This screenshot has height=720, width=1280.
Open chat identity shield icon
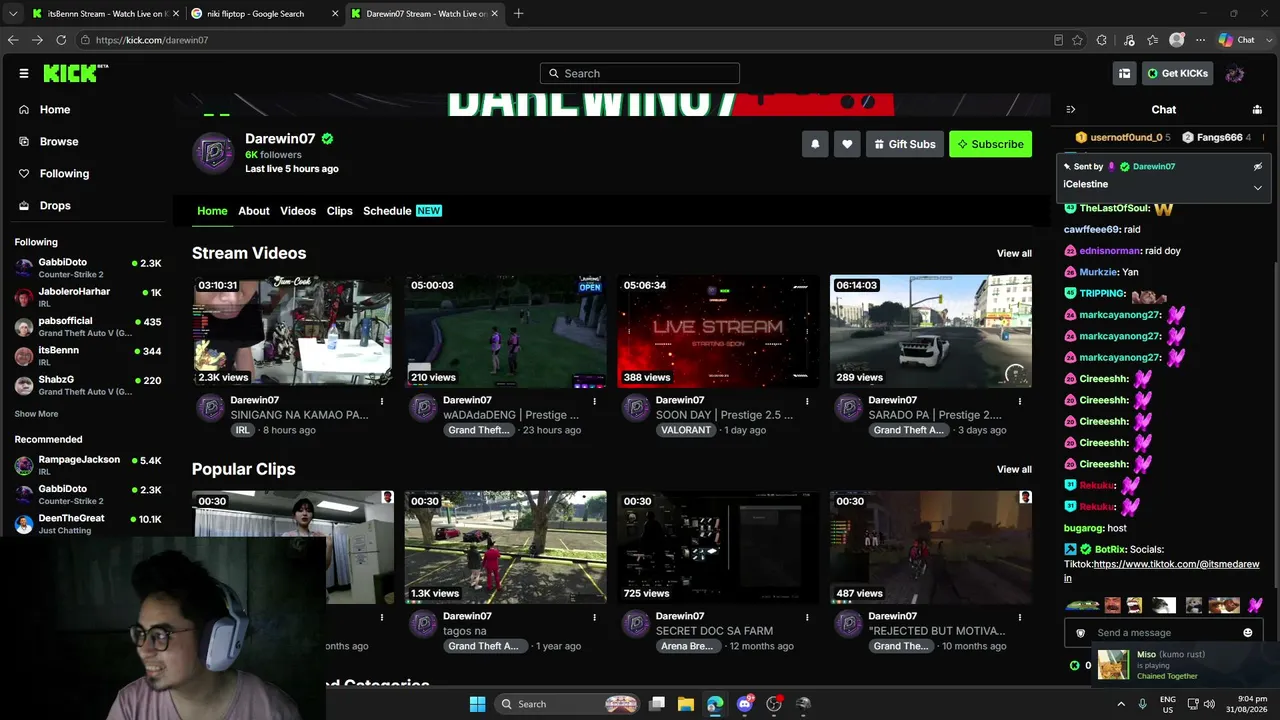[x=1080, y=633]
